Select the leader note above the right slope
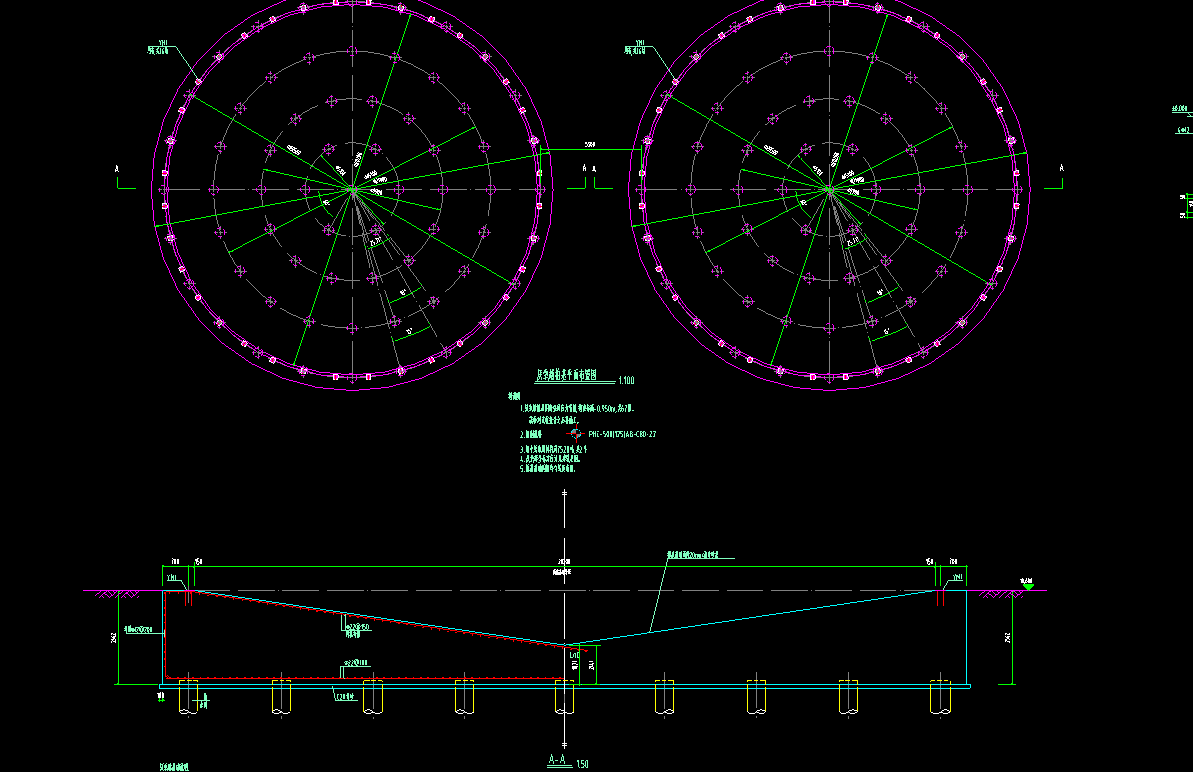This screenshot has height=772, width=1193. click(x=693, y=555)
